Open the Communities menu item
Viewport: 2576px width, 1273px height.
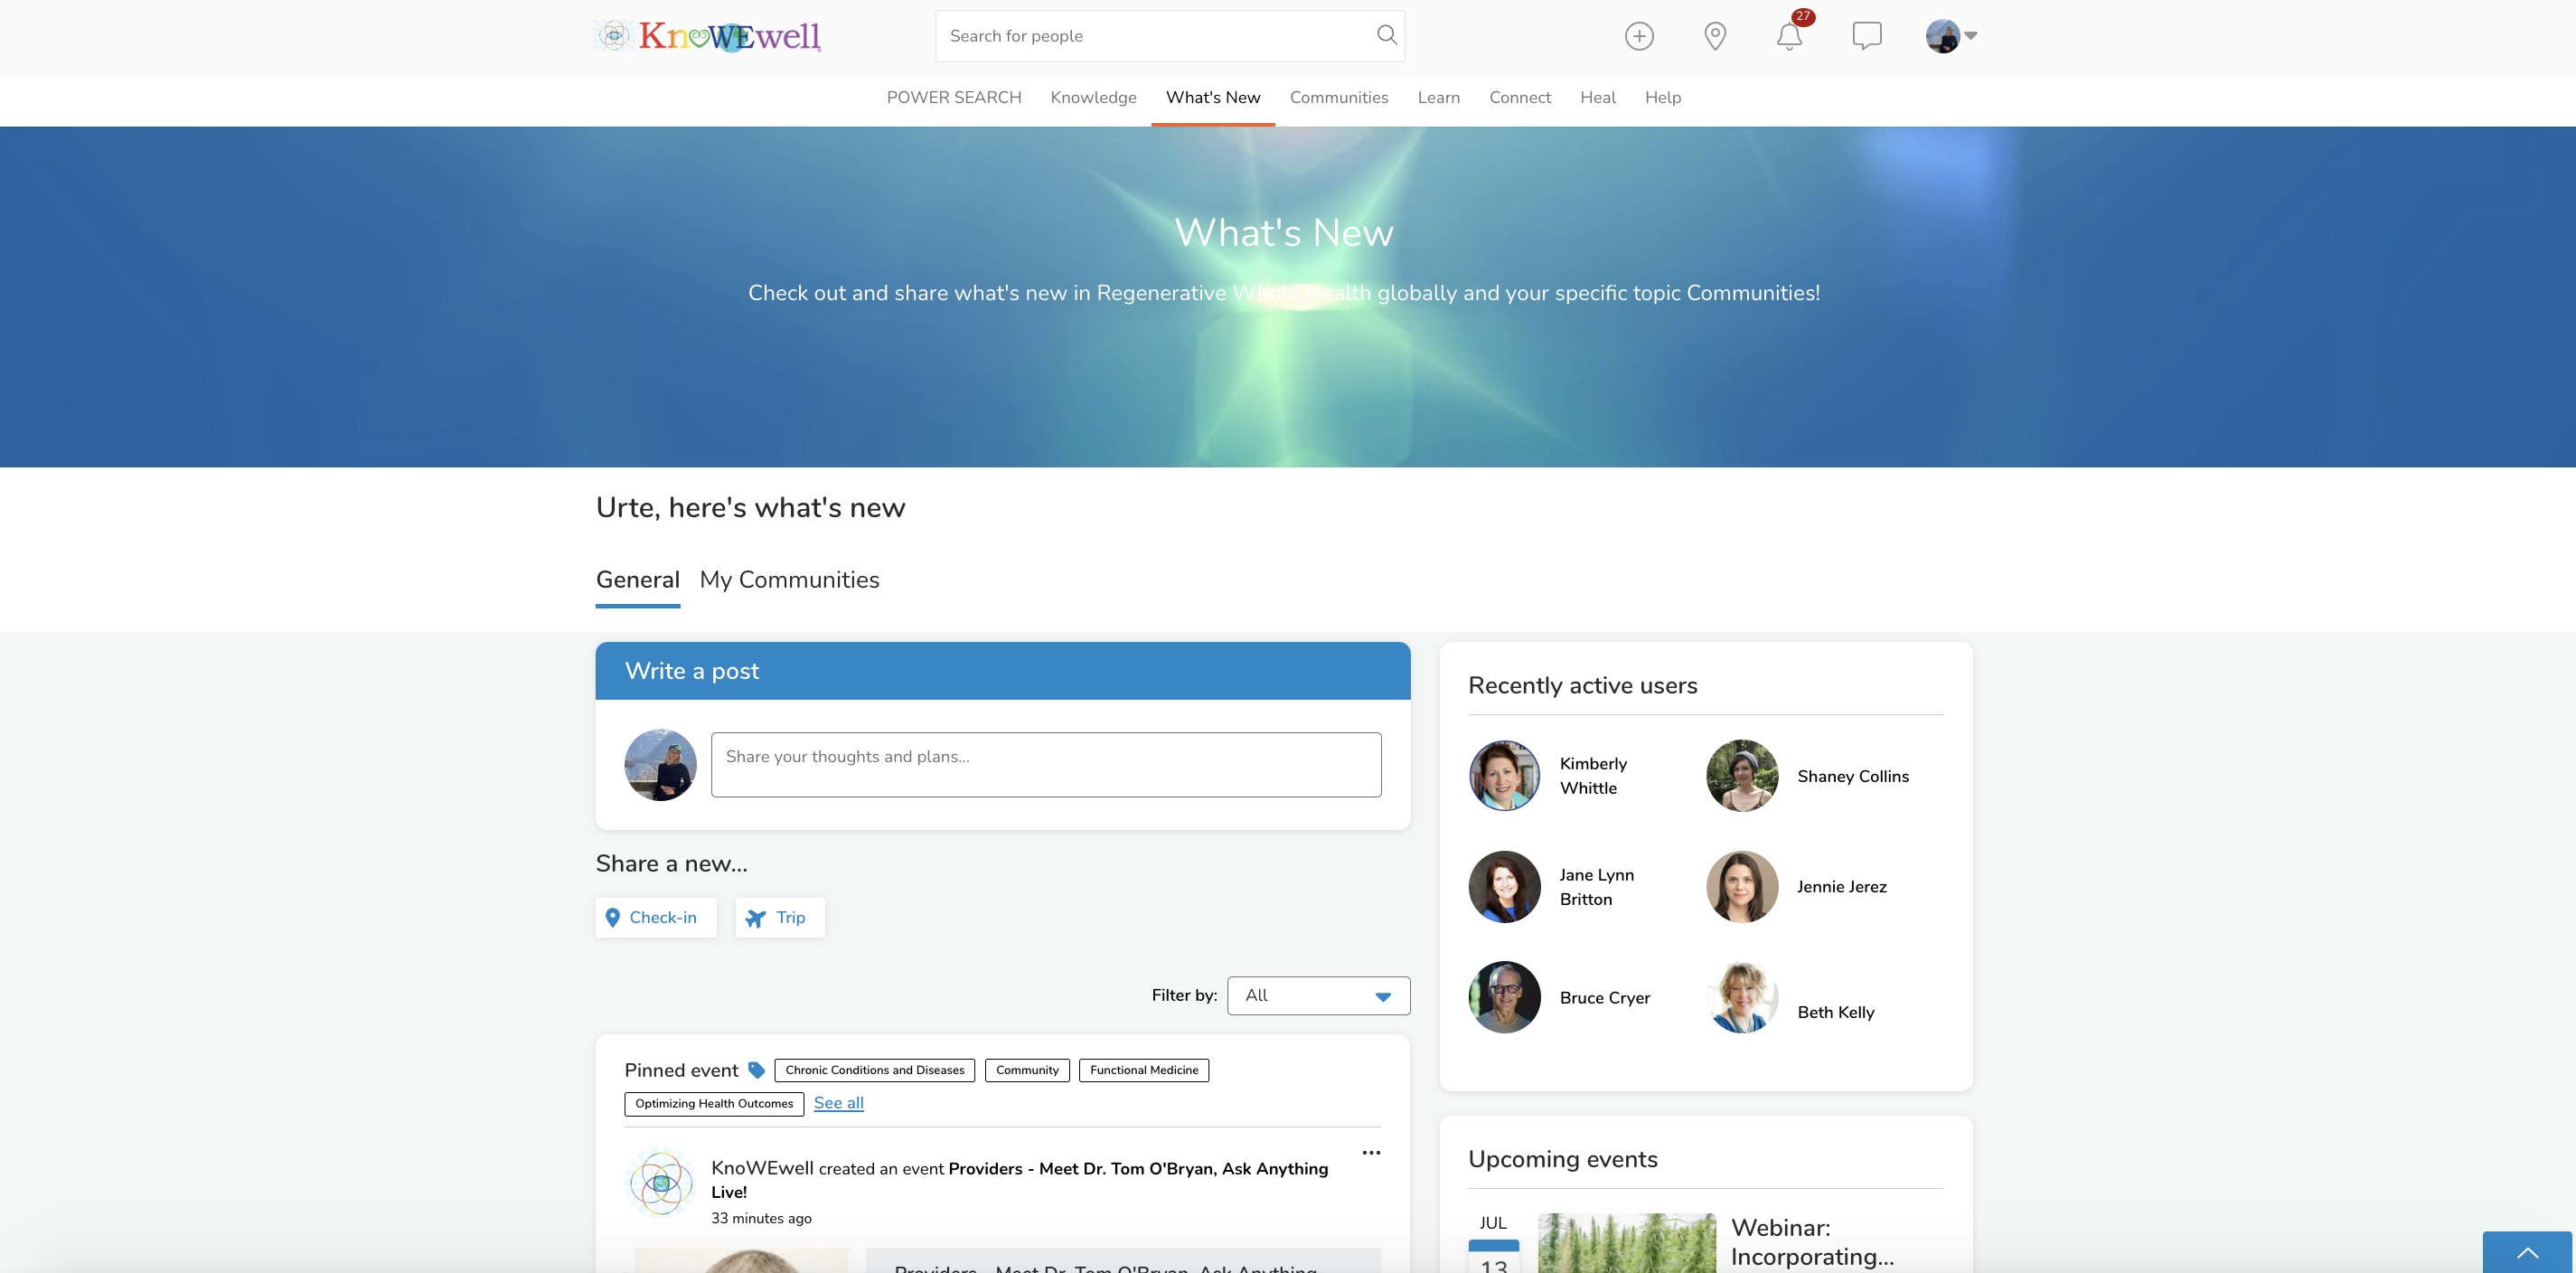click(1339, 97)
